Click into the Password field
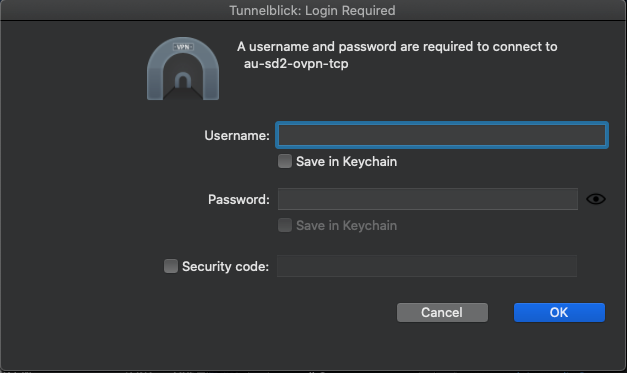Image resolution: width=627 pixels, height=373 pixels. tap(427, 199)
